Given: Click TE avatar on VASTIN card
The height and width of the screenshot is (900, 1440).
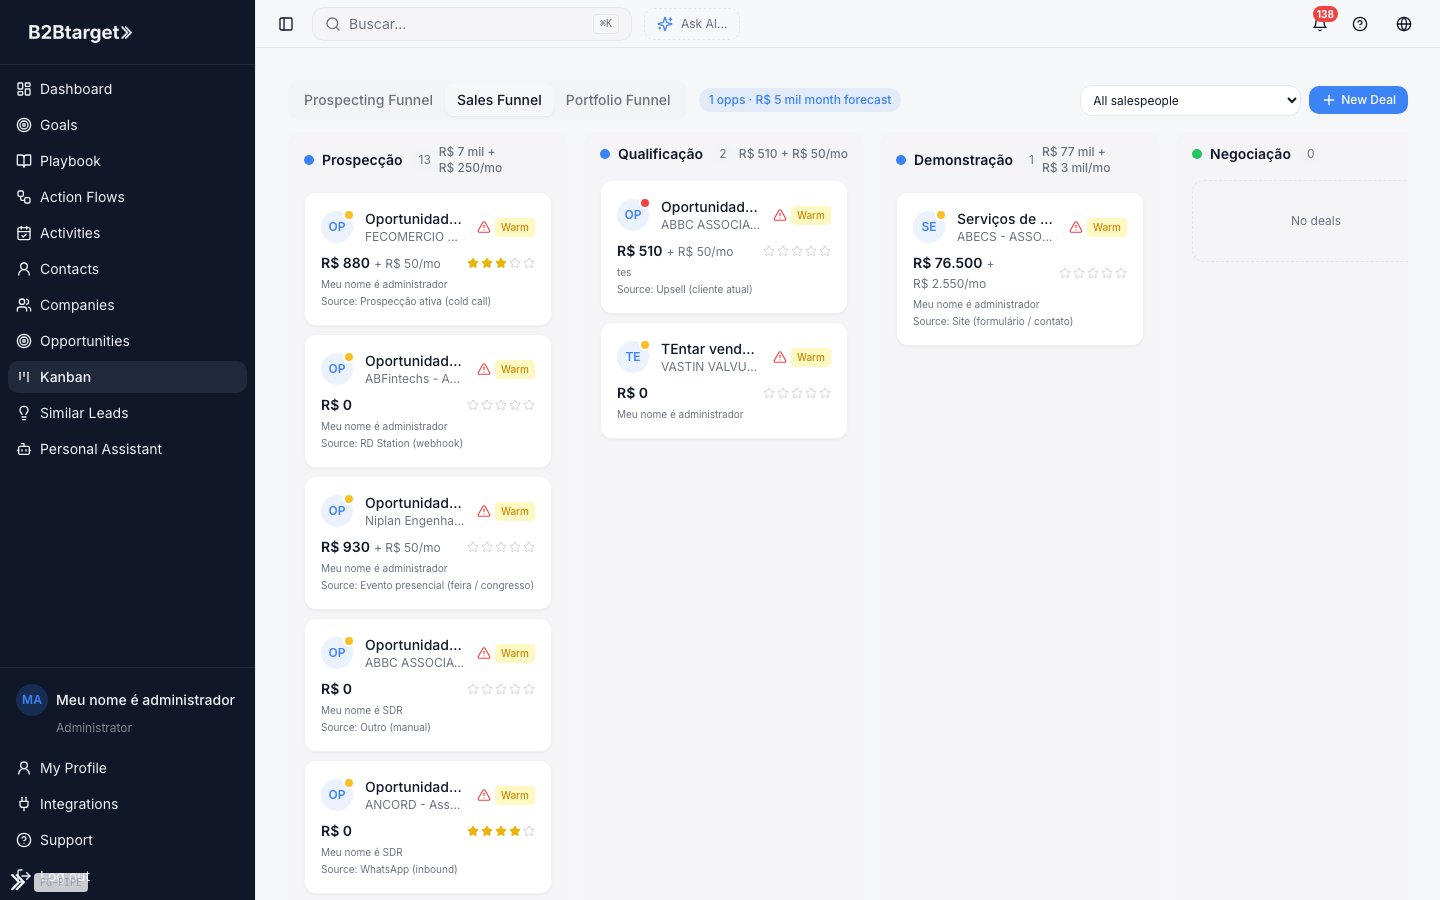Looking at the screenshot, I should point(633,357).
